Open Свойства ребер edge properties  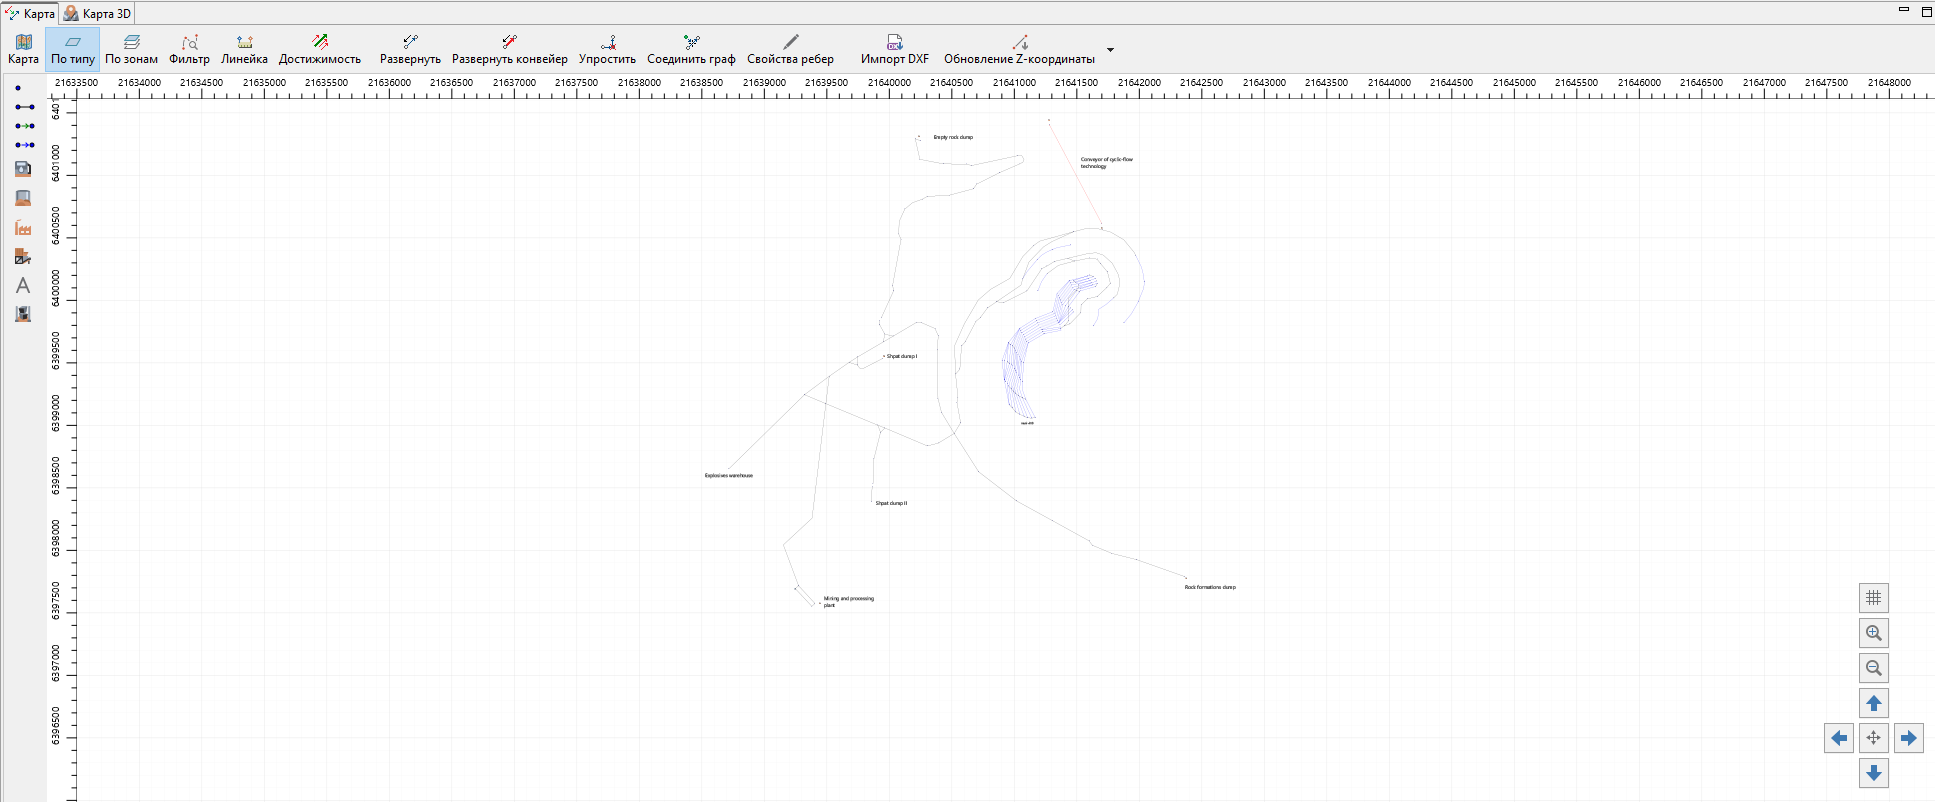click(790, 49)
